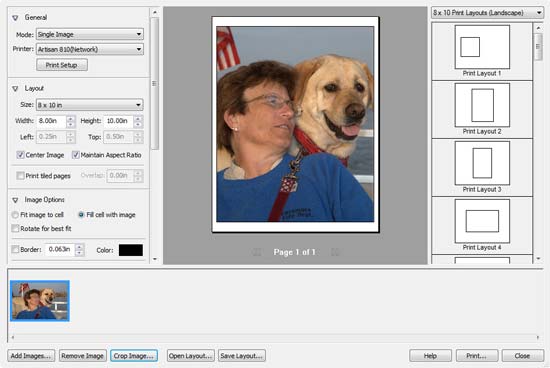Click the Crop Image button
550x368 pixels.
click(134, 356)
